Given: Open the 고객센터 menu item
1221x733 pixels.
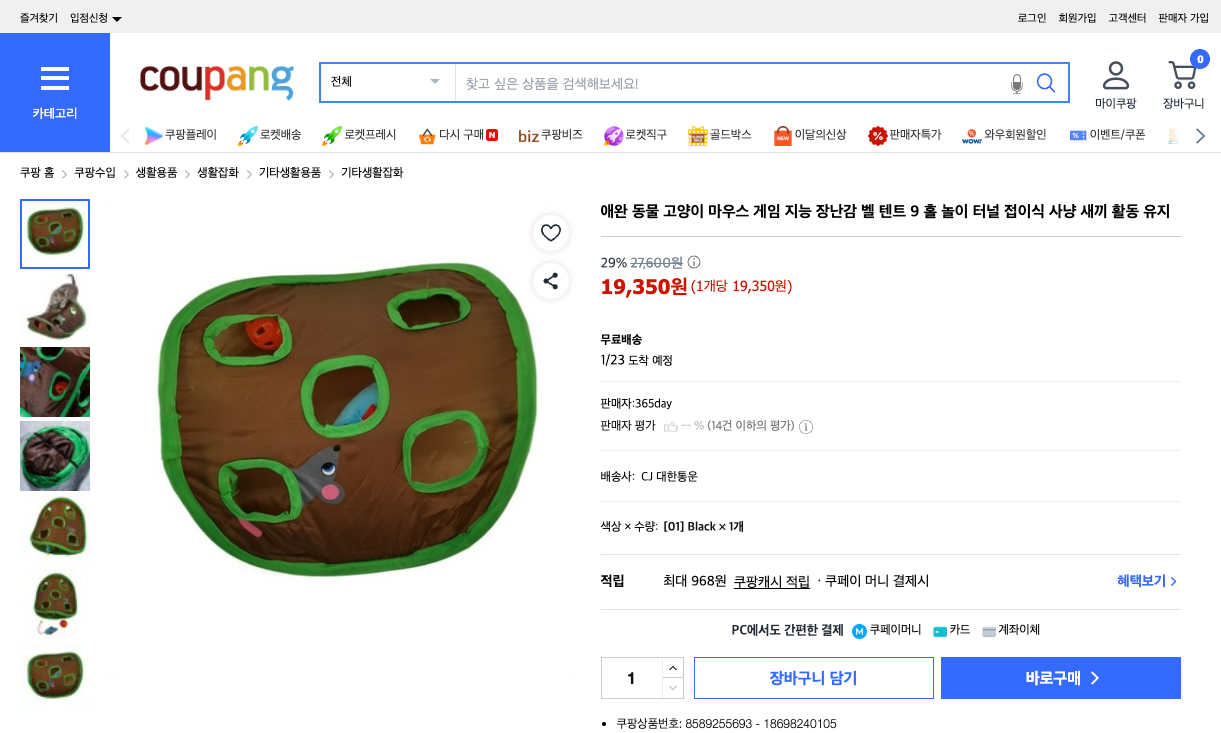Looking at the screenshot, I should [x=1126, y=16].
